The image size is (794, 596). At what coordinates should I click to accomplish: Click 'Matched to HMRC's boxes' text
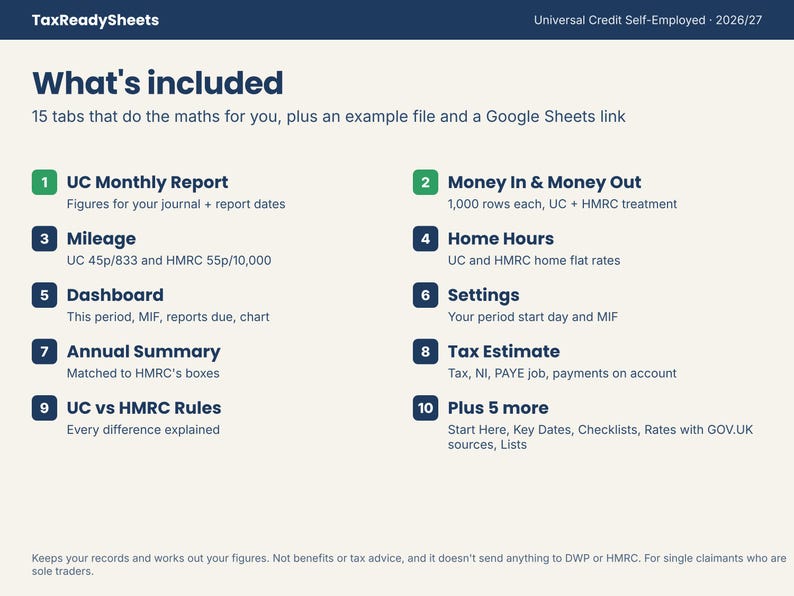coord(143,373)
